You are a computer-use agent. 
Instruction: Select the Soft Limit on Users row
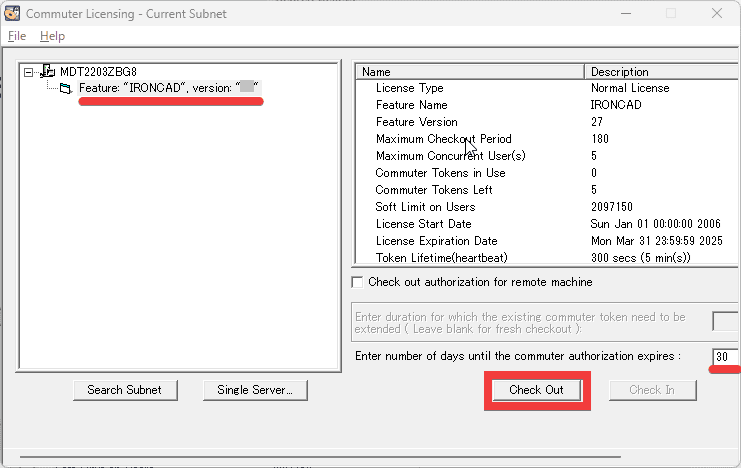tap(547, 207)
